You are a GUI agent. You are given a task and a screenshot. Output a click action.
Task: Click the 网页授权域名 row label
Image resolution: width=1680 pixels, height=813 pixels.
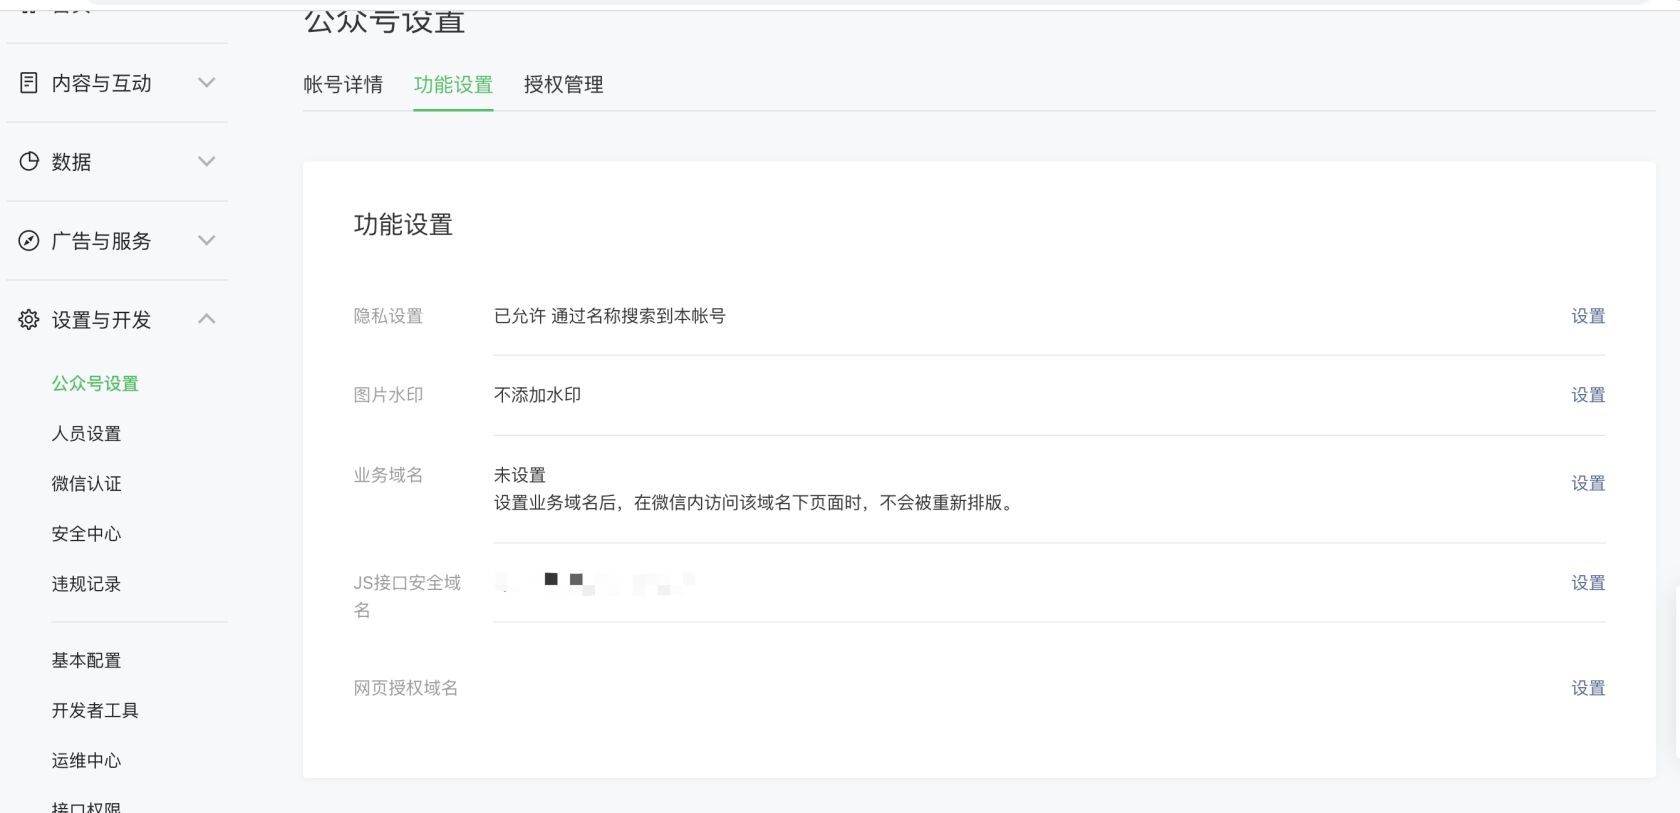(406, 688)
